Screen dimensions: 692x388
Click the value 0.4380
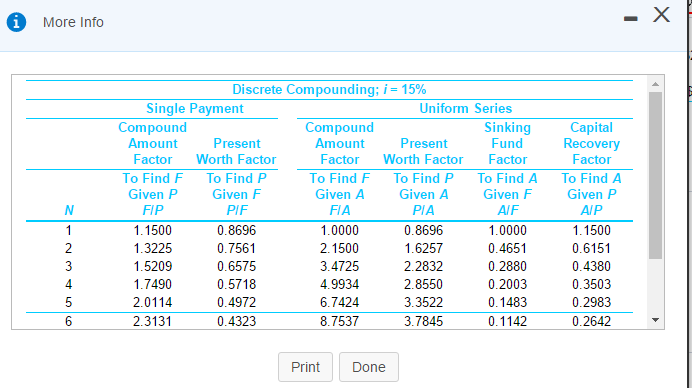(x=591, y=267)
